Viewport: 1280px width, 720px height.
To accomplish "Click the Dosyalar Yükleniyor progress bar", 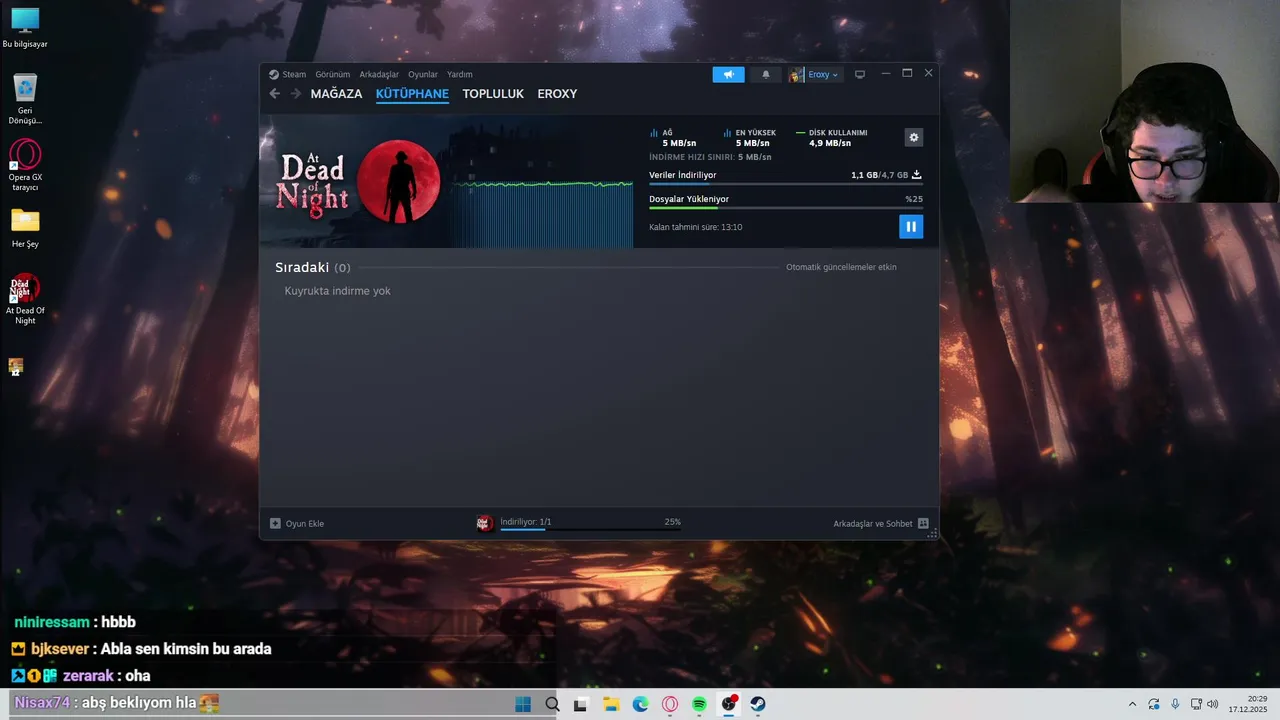I will [785, 208].
